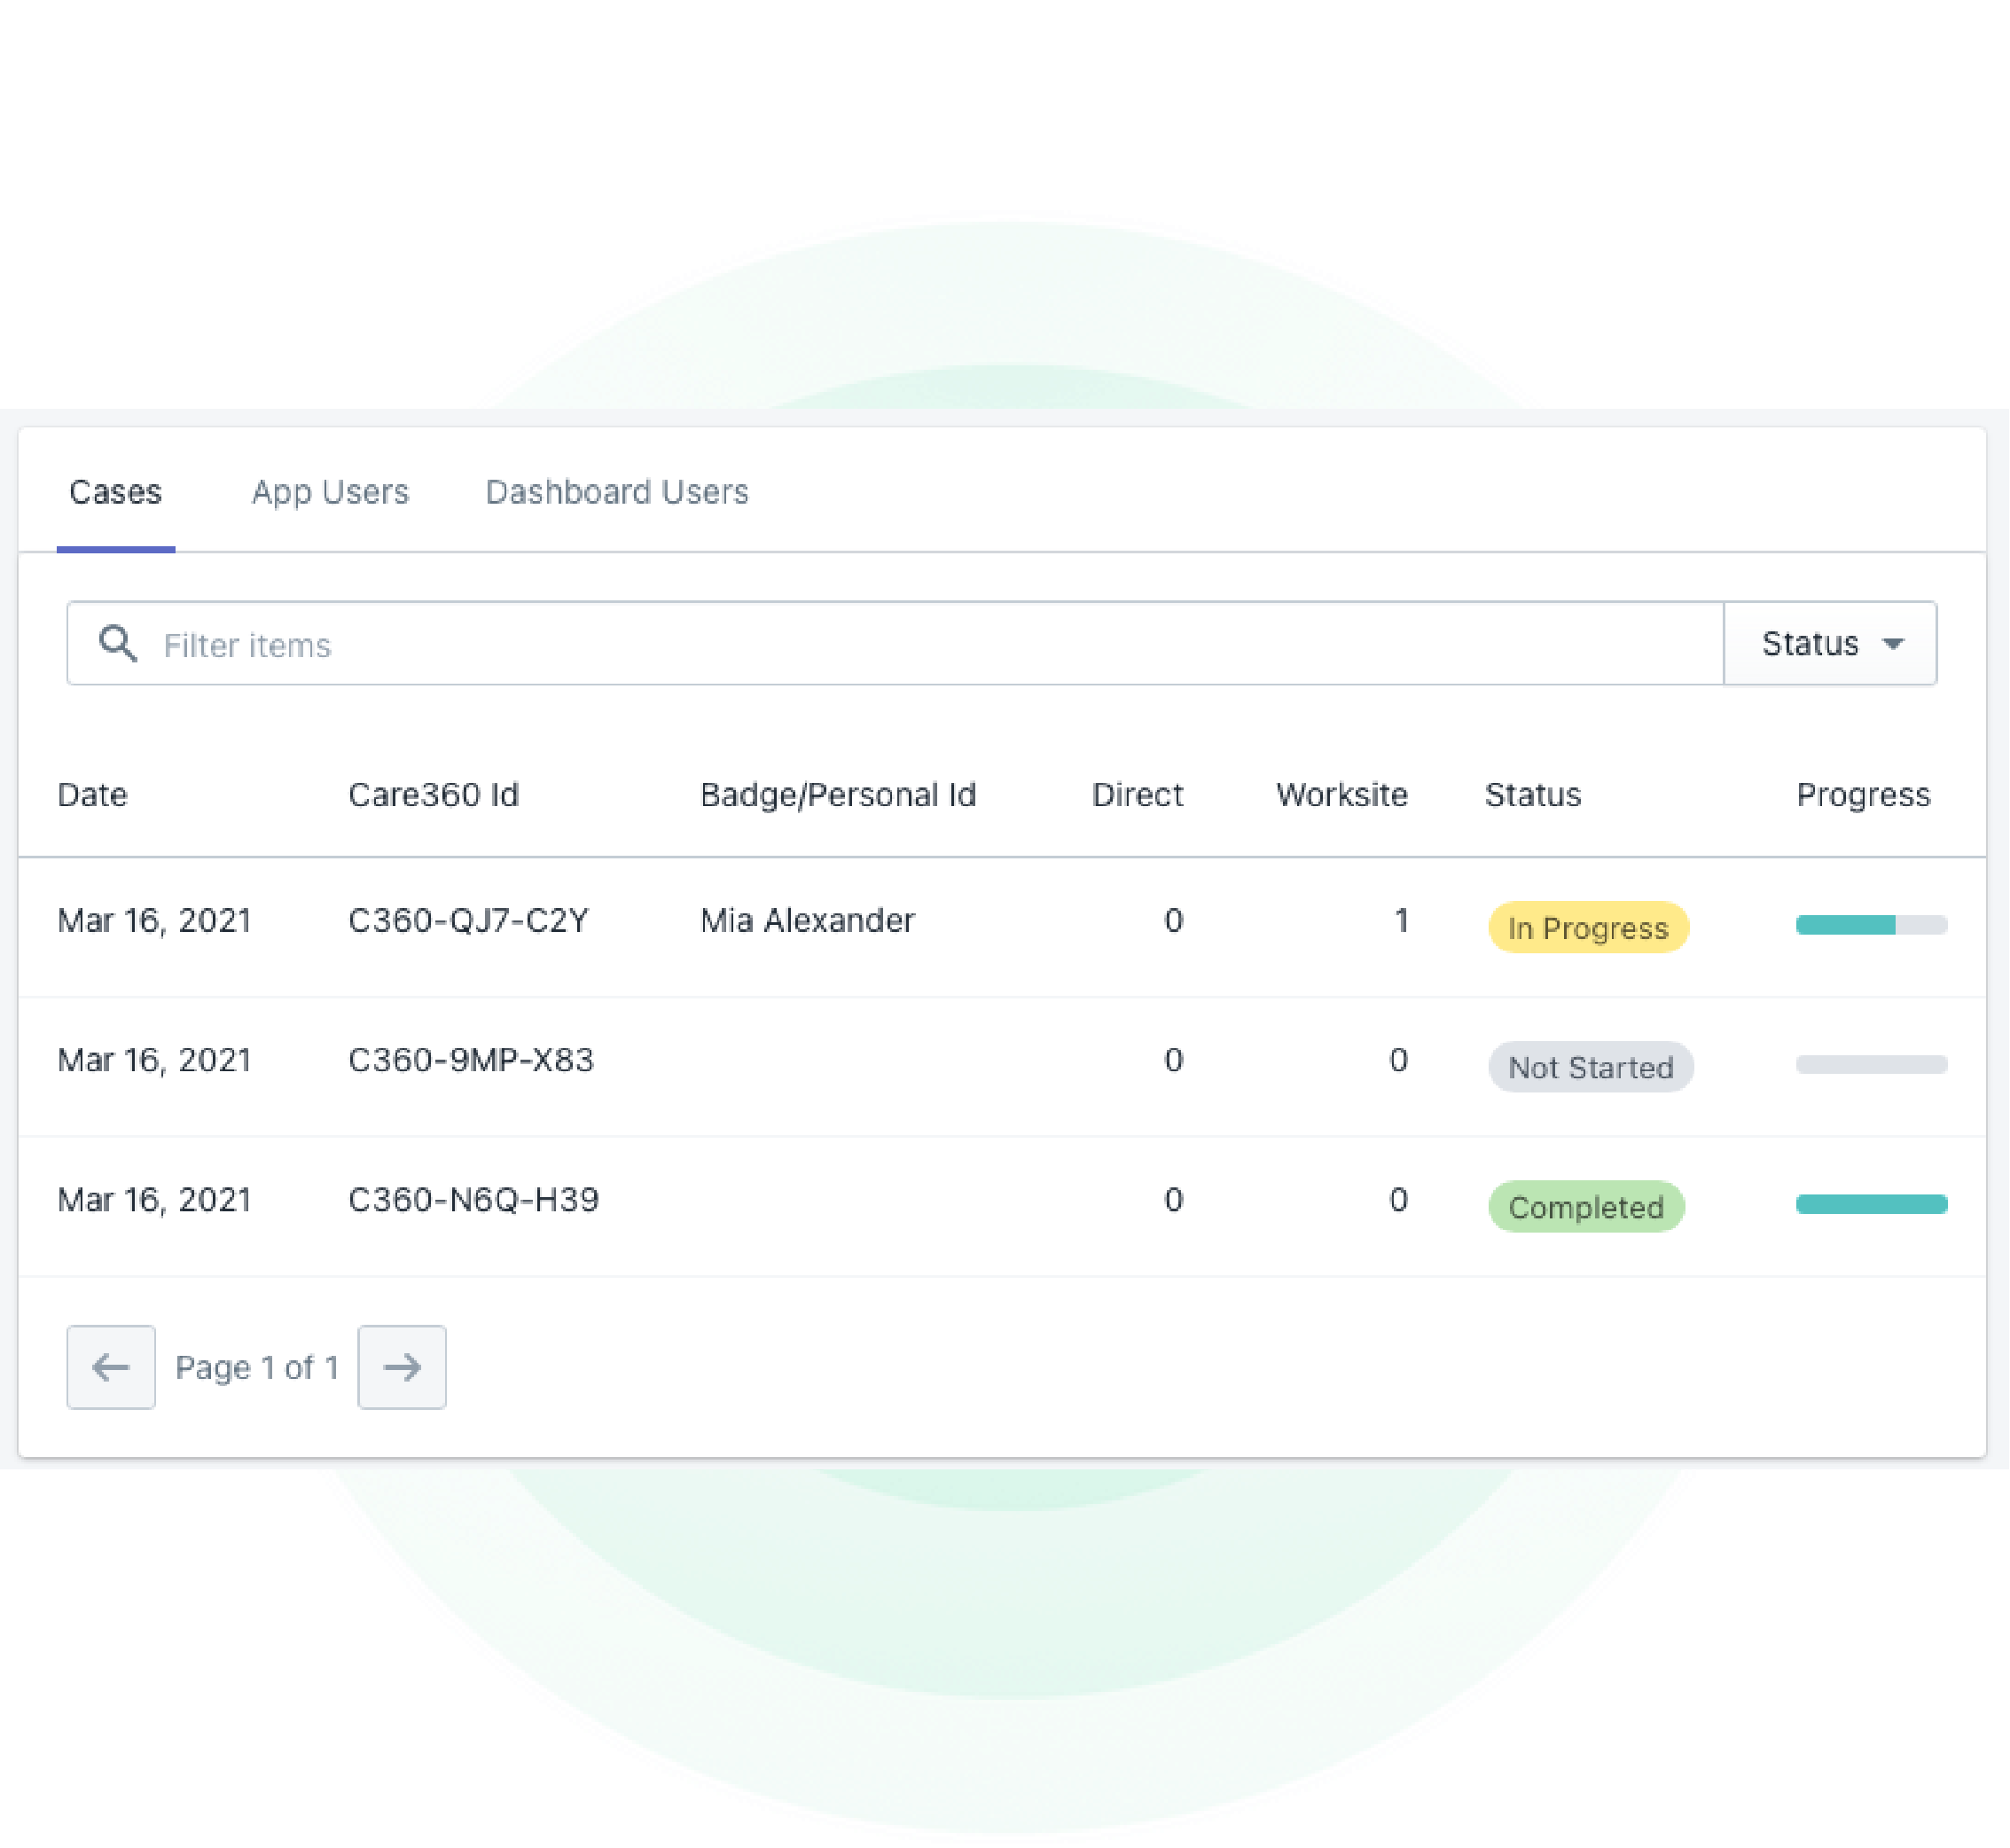Select case C360-QJ7-C2Y

[469, 920]
